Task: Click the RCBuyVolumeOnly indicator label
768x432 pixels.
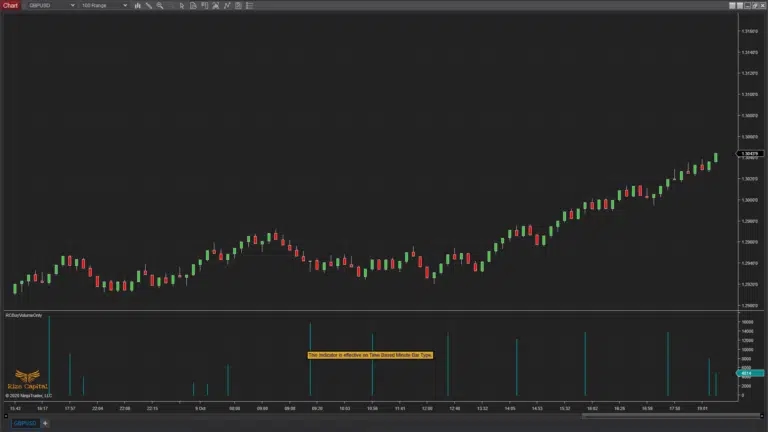Action: click(24, 315)
